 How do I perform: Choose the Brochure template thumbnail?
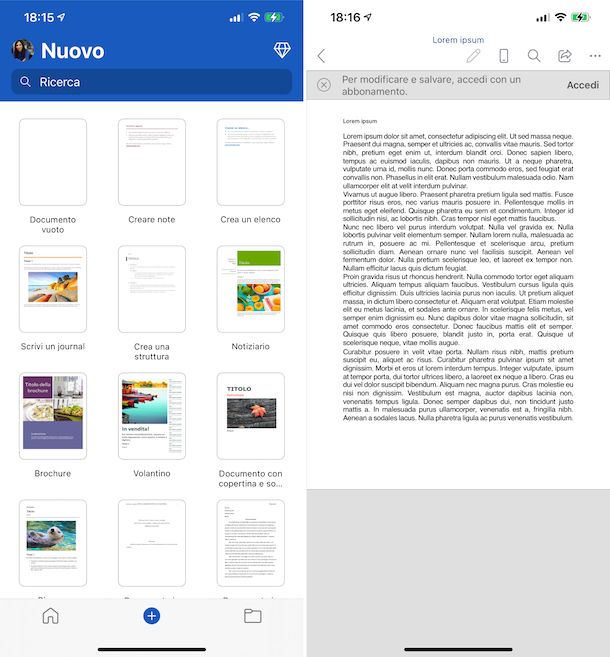click(x=53, y=416)
